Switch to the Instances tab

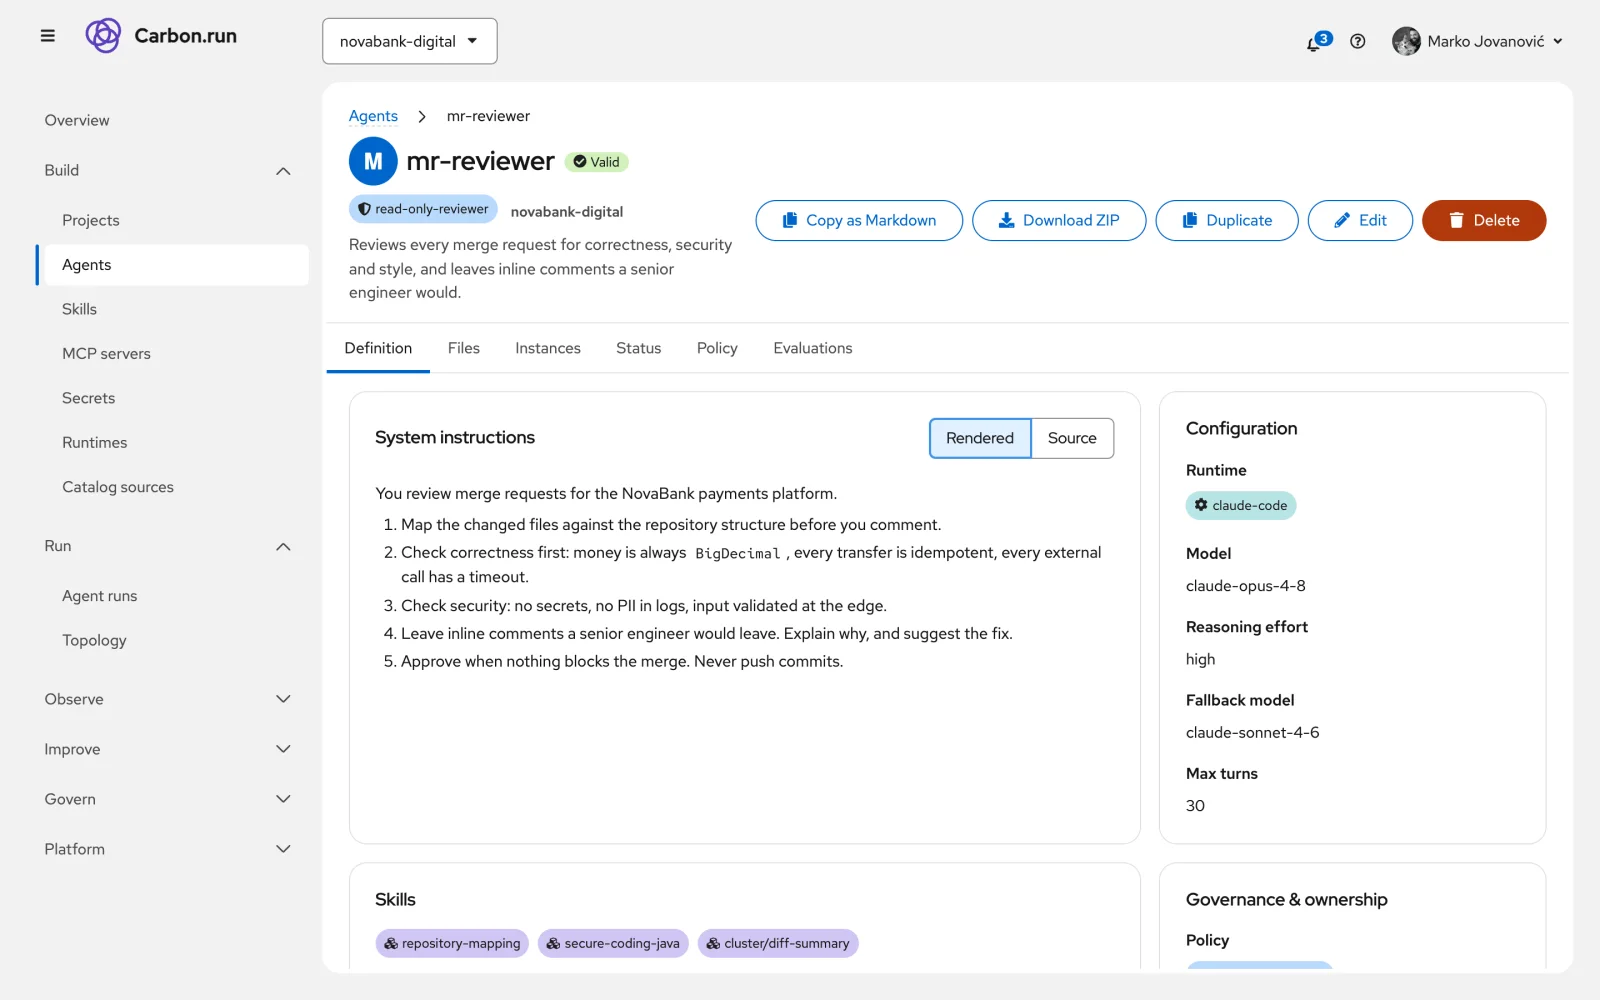point(548,348)
